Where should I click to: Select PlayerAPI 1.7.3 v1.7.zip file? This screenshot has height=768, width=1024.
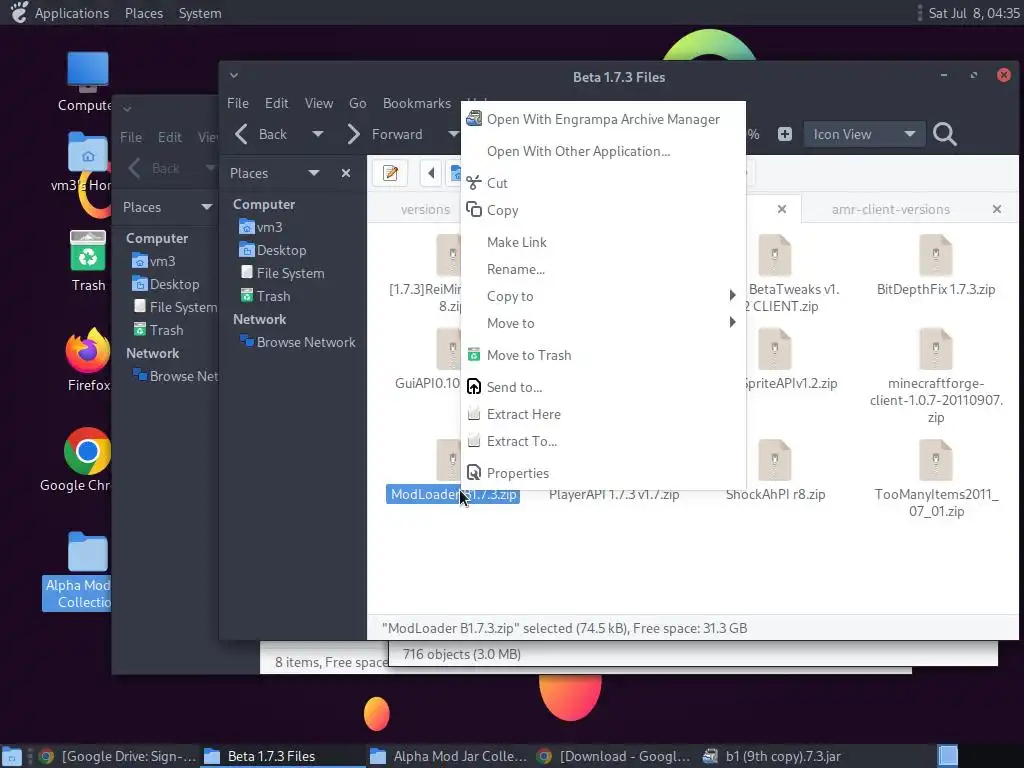614,494
